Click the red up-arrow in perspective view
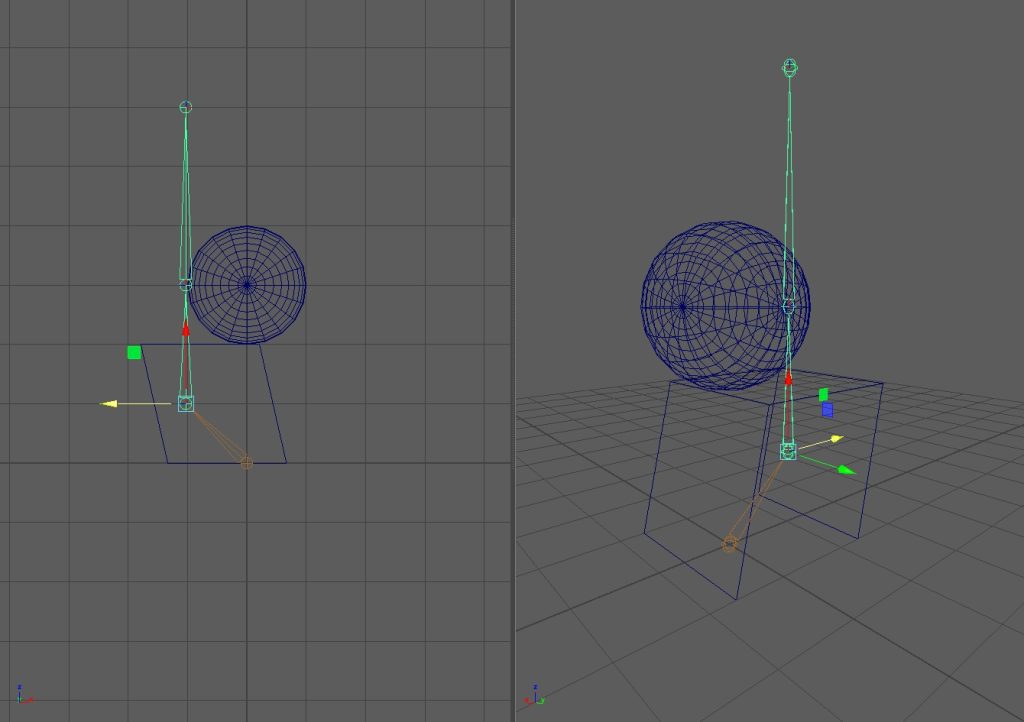This screenshot has height=722, width=1024. pos(788,378)
